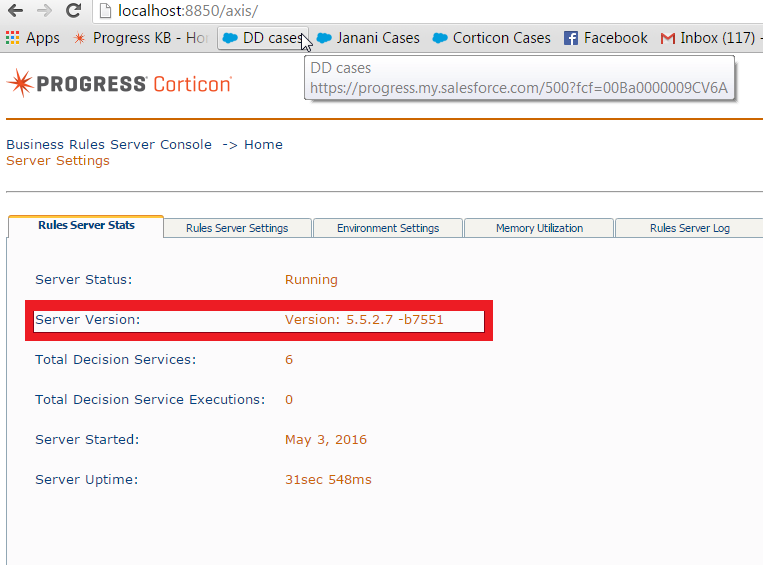Click the browser Forward arrow
The width and height of the screenshot is (763, 565).
pyautogui.click(x=44, y=10)
